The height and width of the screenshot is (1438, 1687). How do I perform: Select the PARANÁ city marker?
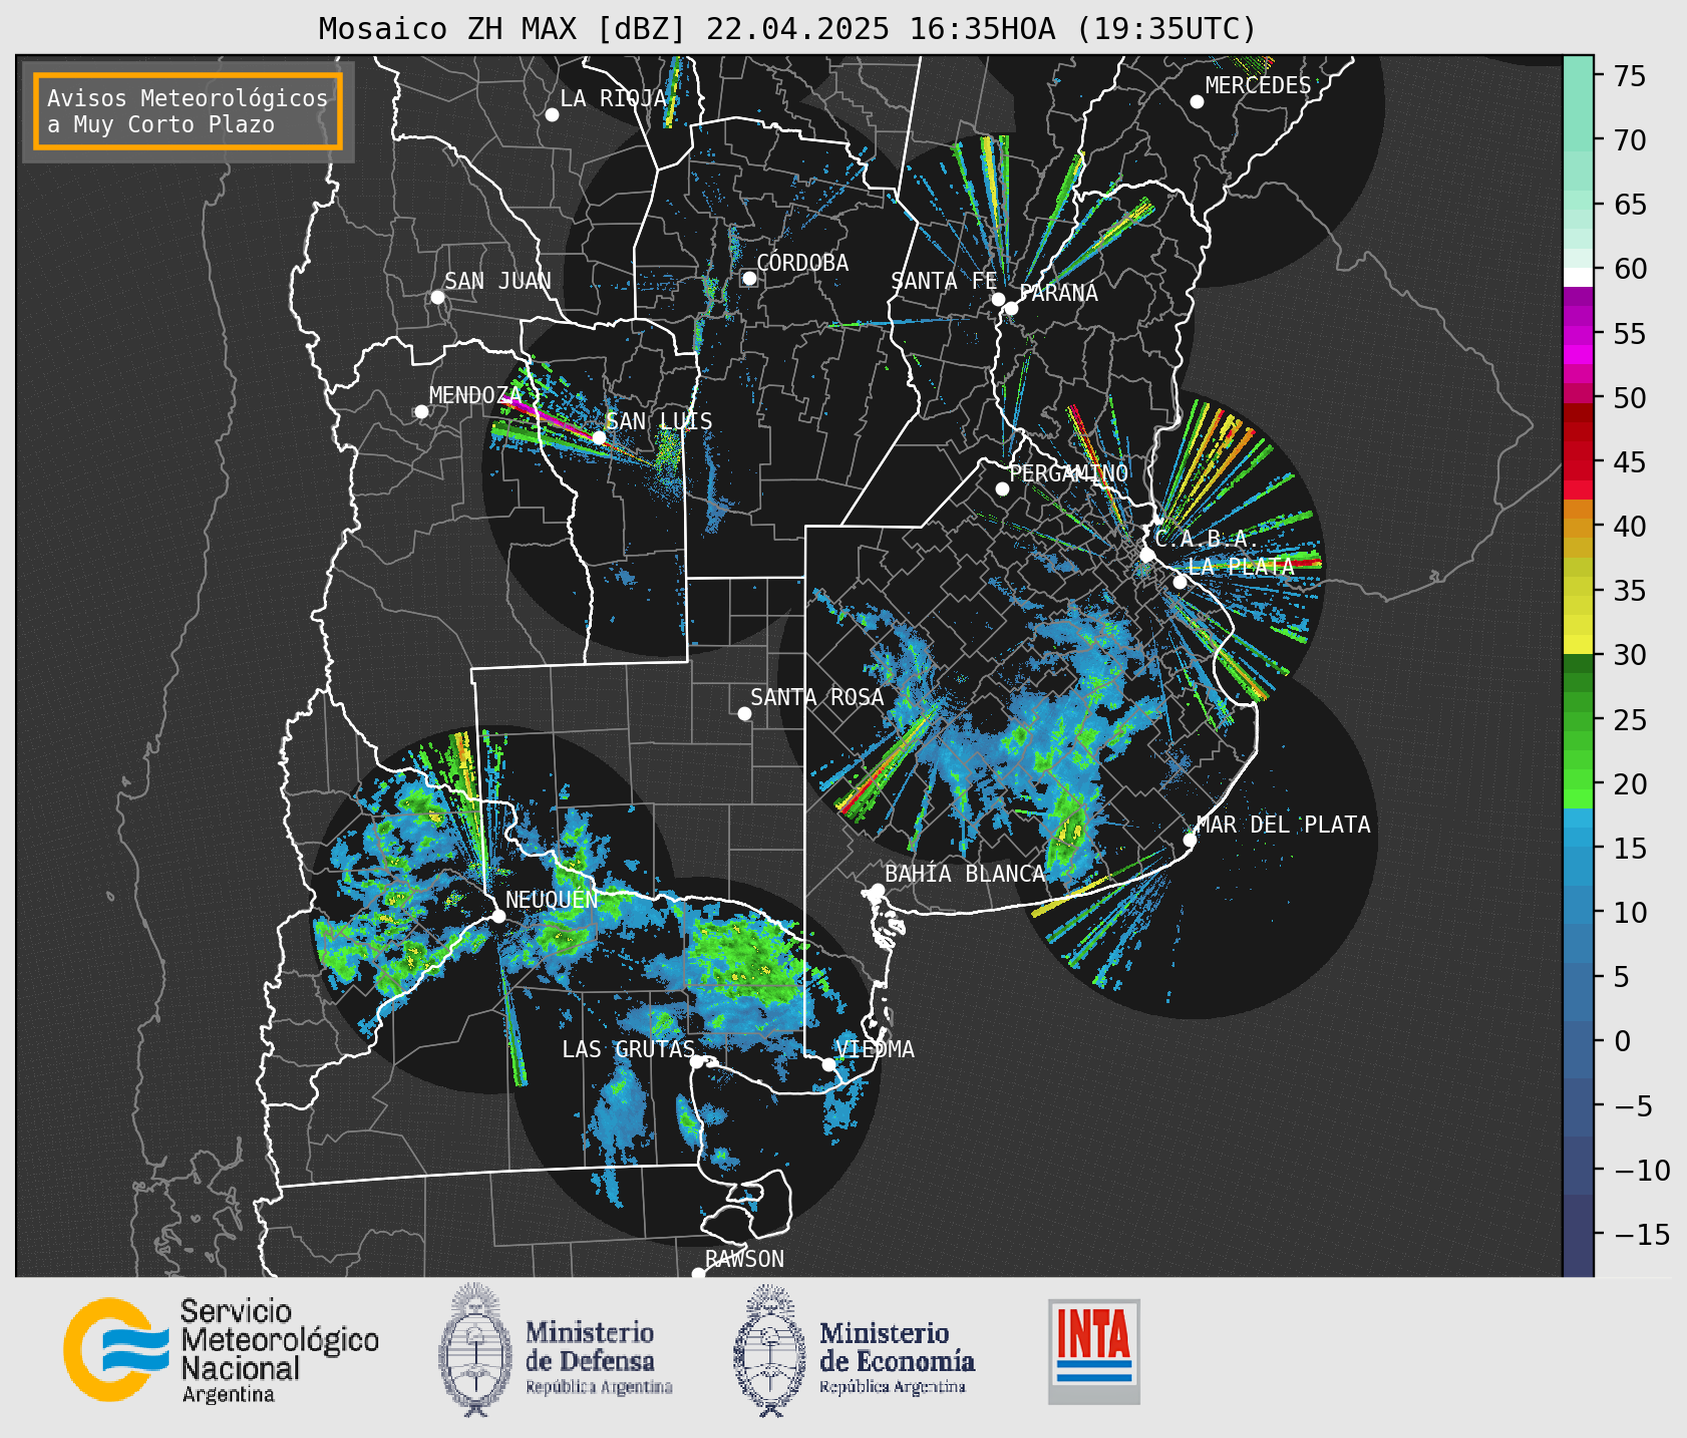(x=1011, y=308)
